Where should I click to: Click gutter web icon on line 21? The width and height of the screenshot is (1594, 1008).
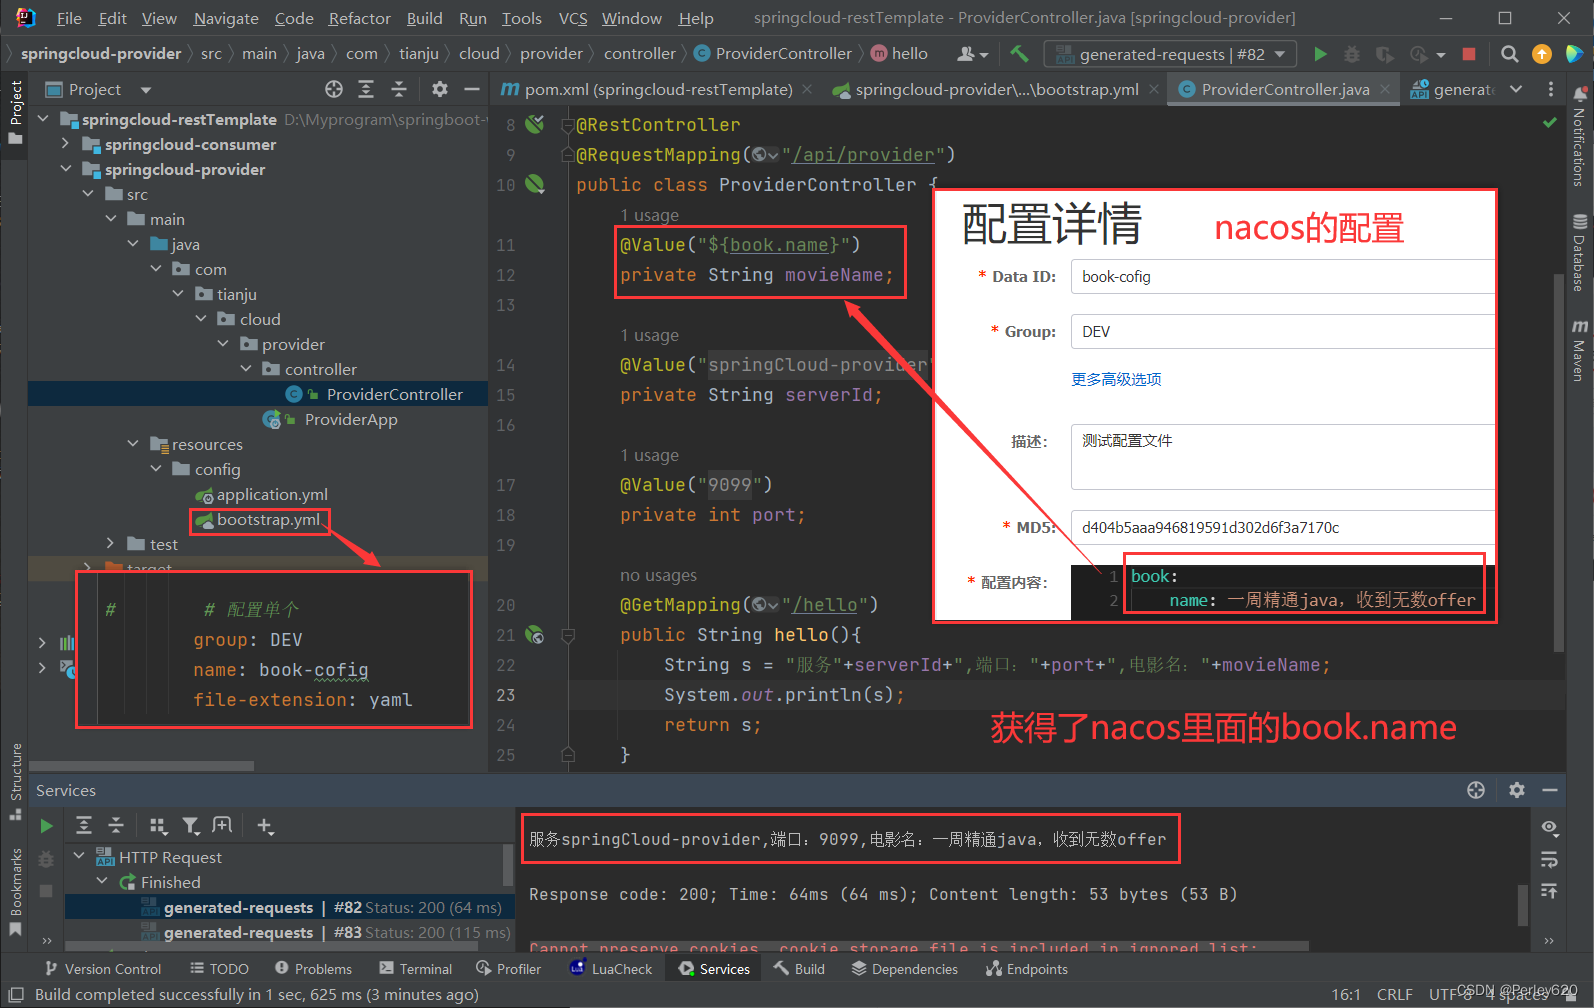click(x=536, y=635)
